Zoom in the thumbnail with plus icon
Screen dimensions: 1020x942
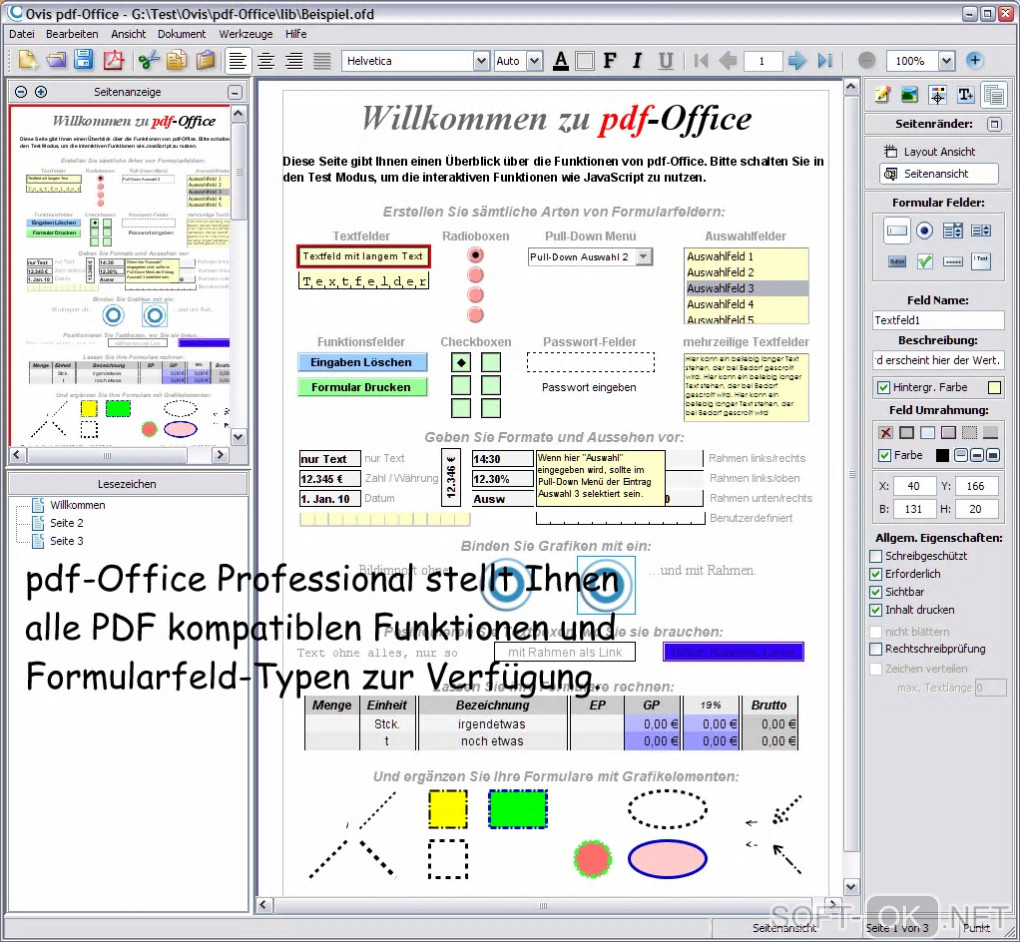(41, 92)
